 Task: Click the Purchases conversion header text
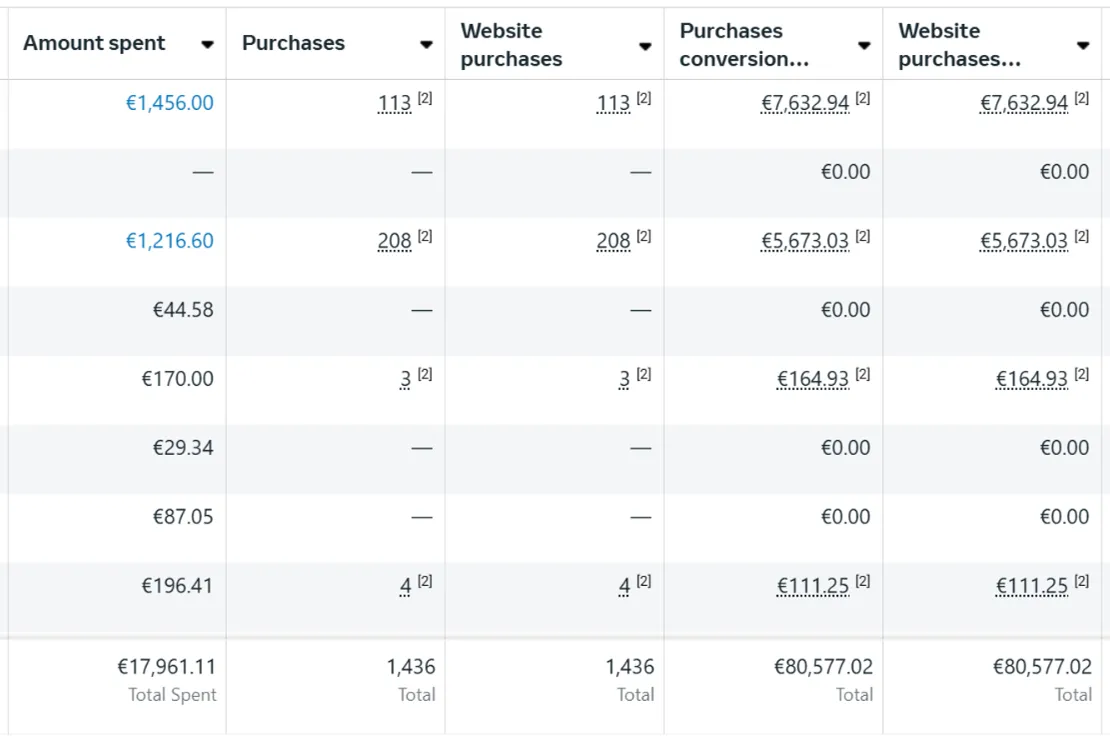[744, 45]
